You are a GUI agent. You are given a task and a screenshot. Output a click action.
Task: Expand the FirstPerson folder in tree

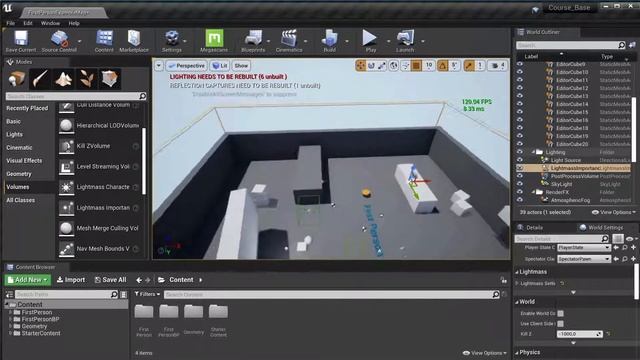[10, 312]
